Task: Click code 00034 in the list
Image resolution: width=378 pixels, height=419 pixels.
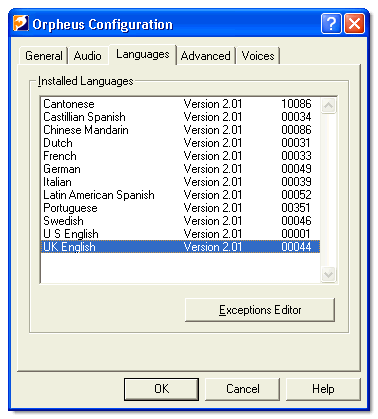Action: pos(296,117)
